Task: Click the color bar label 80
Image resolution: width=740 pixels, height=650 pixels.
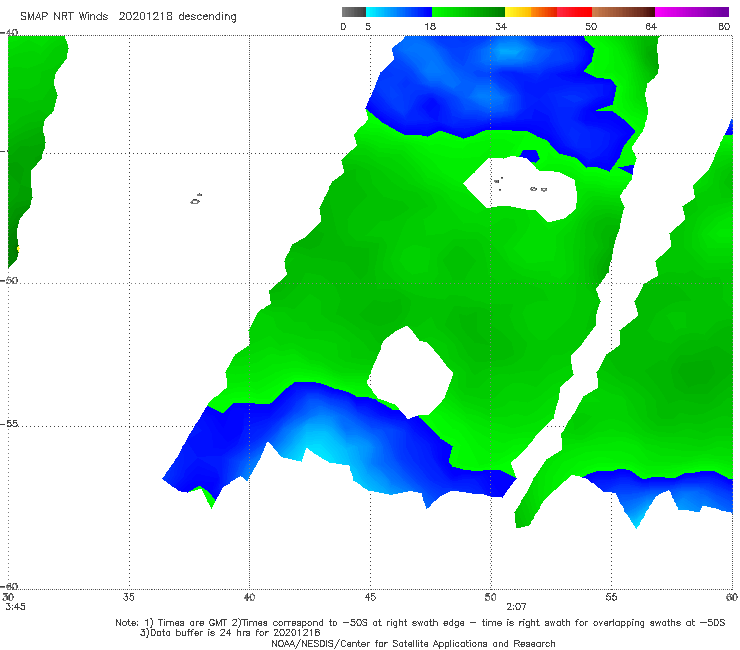Action: pyautogui.click(x=724, y=27)
